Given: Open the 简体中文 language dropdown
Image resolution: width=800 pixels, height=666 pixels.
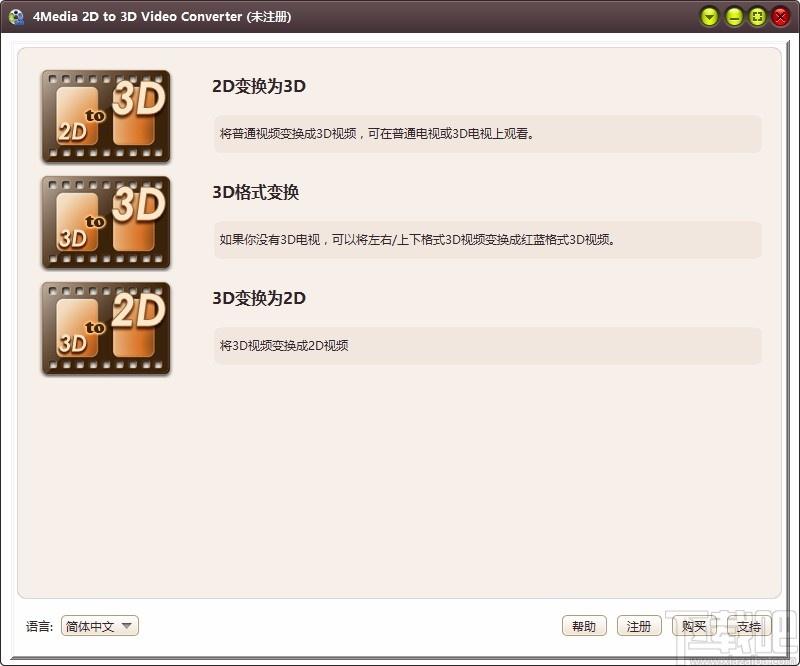Looking at the screenshot, I should [x=100, y=626].
